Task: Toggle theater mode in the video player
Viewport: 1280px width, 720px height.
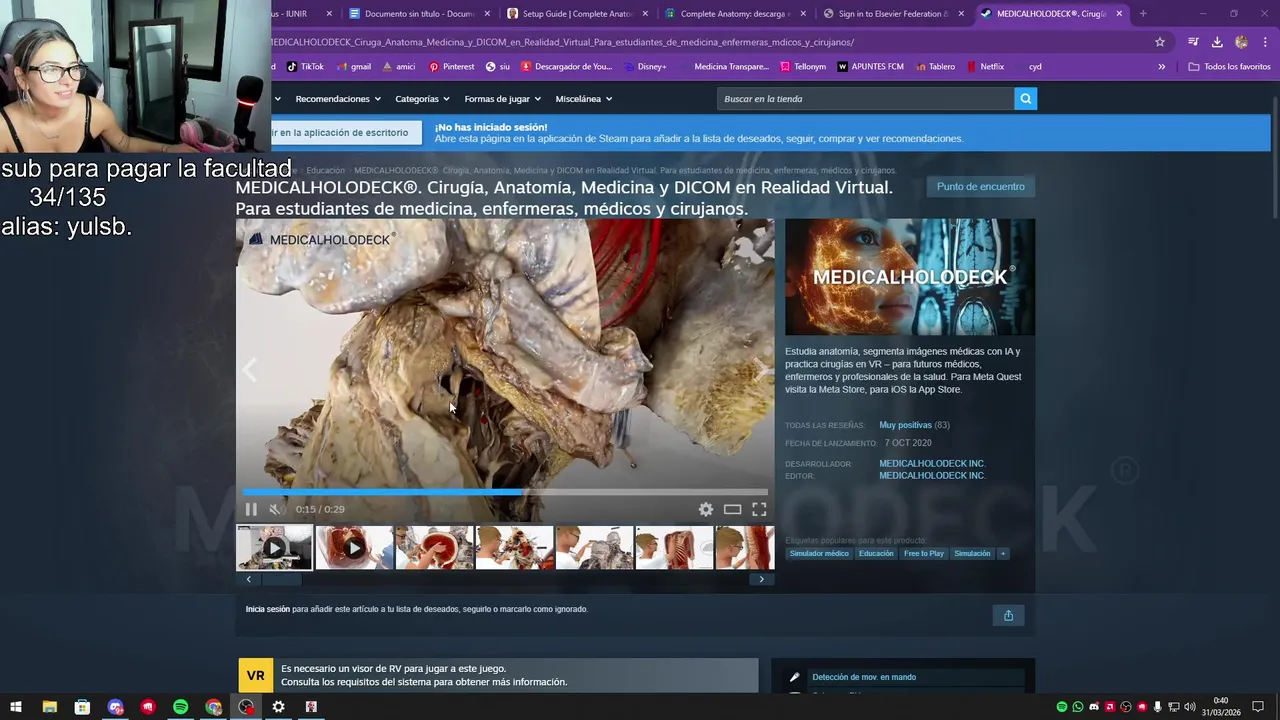Action: pos(732,509)
